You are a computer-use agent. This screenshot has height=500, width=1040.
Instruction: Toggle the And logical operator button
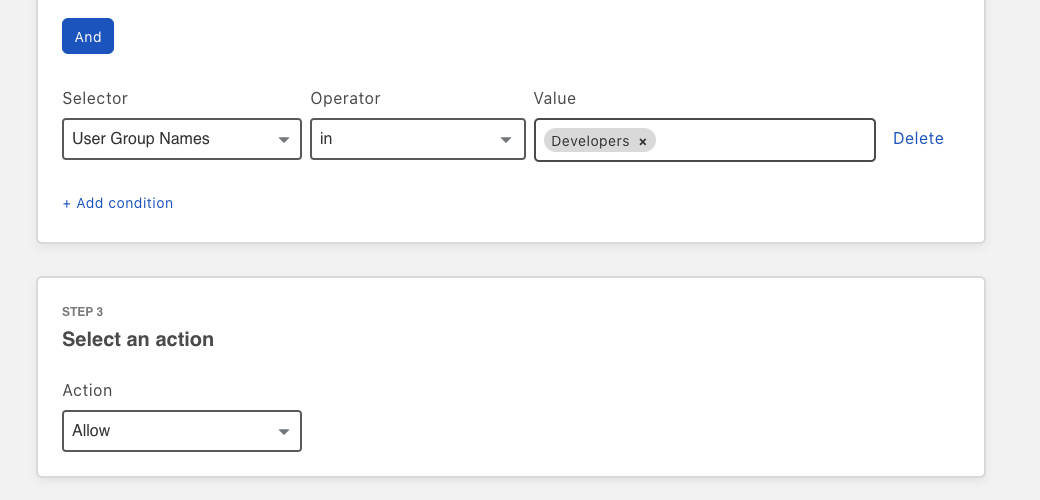tap(88, 36)
